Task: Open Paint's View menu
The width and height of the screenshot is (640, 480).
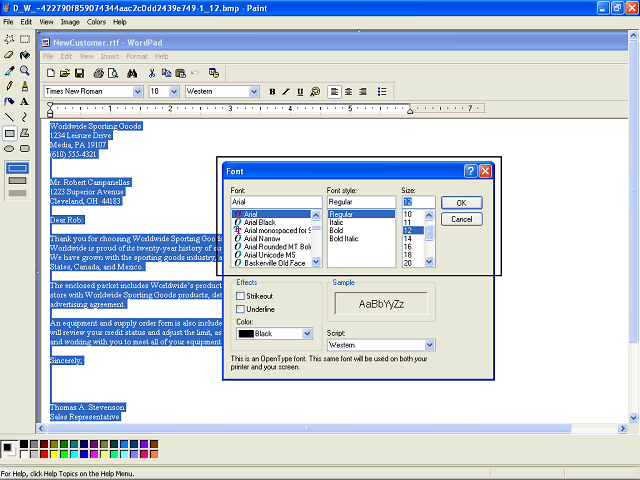Action: (x=46, y=22)
